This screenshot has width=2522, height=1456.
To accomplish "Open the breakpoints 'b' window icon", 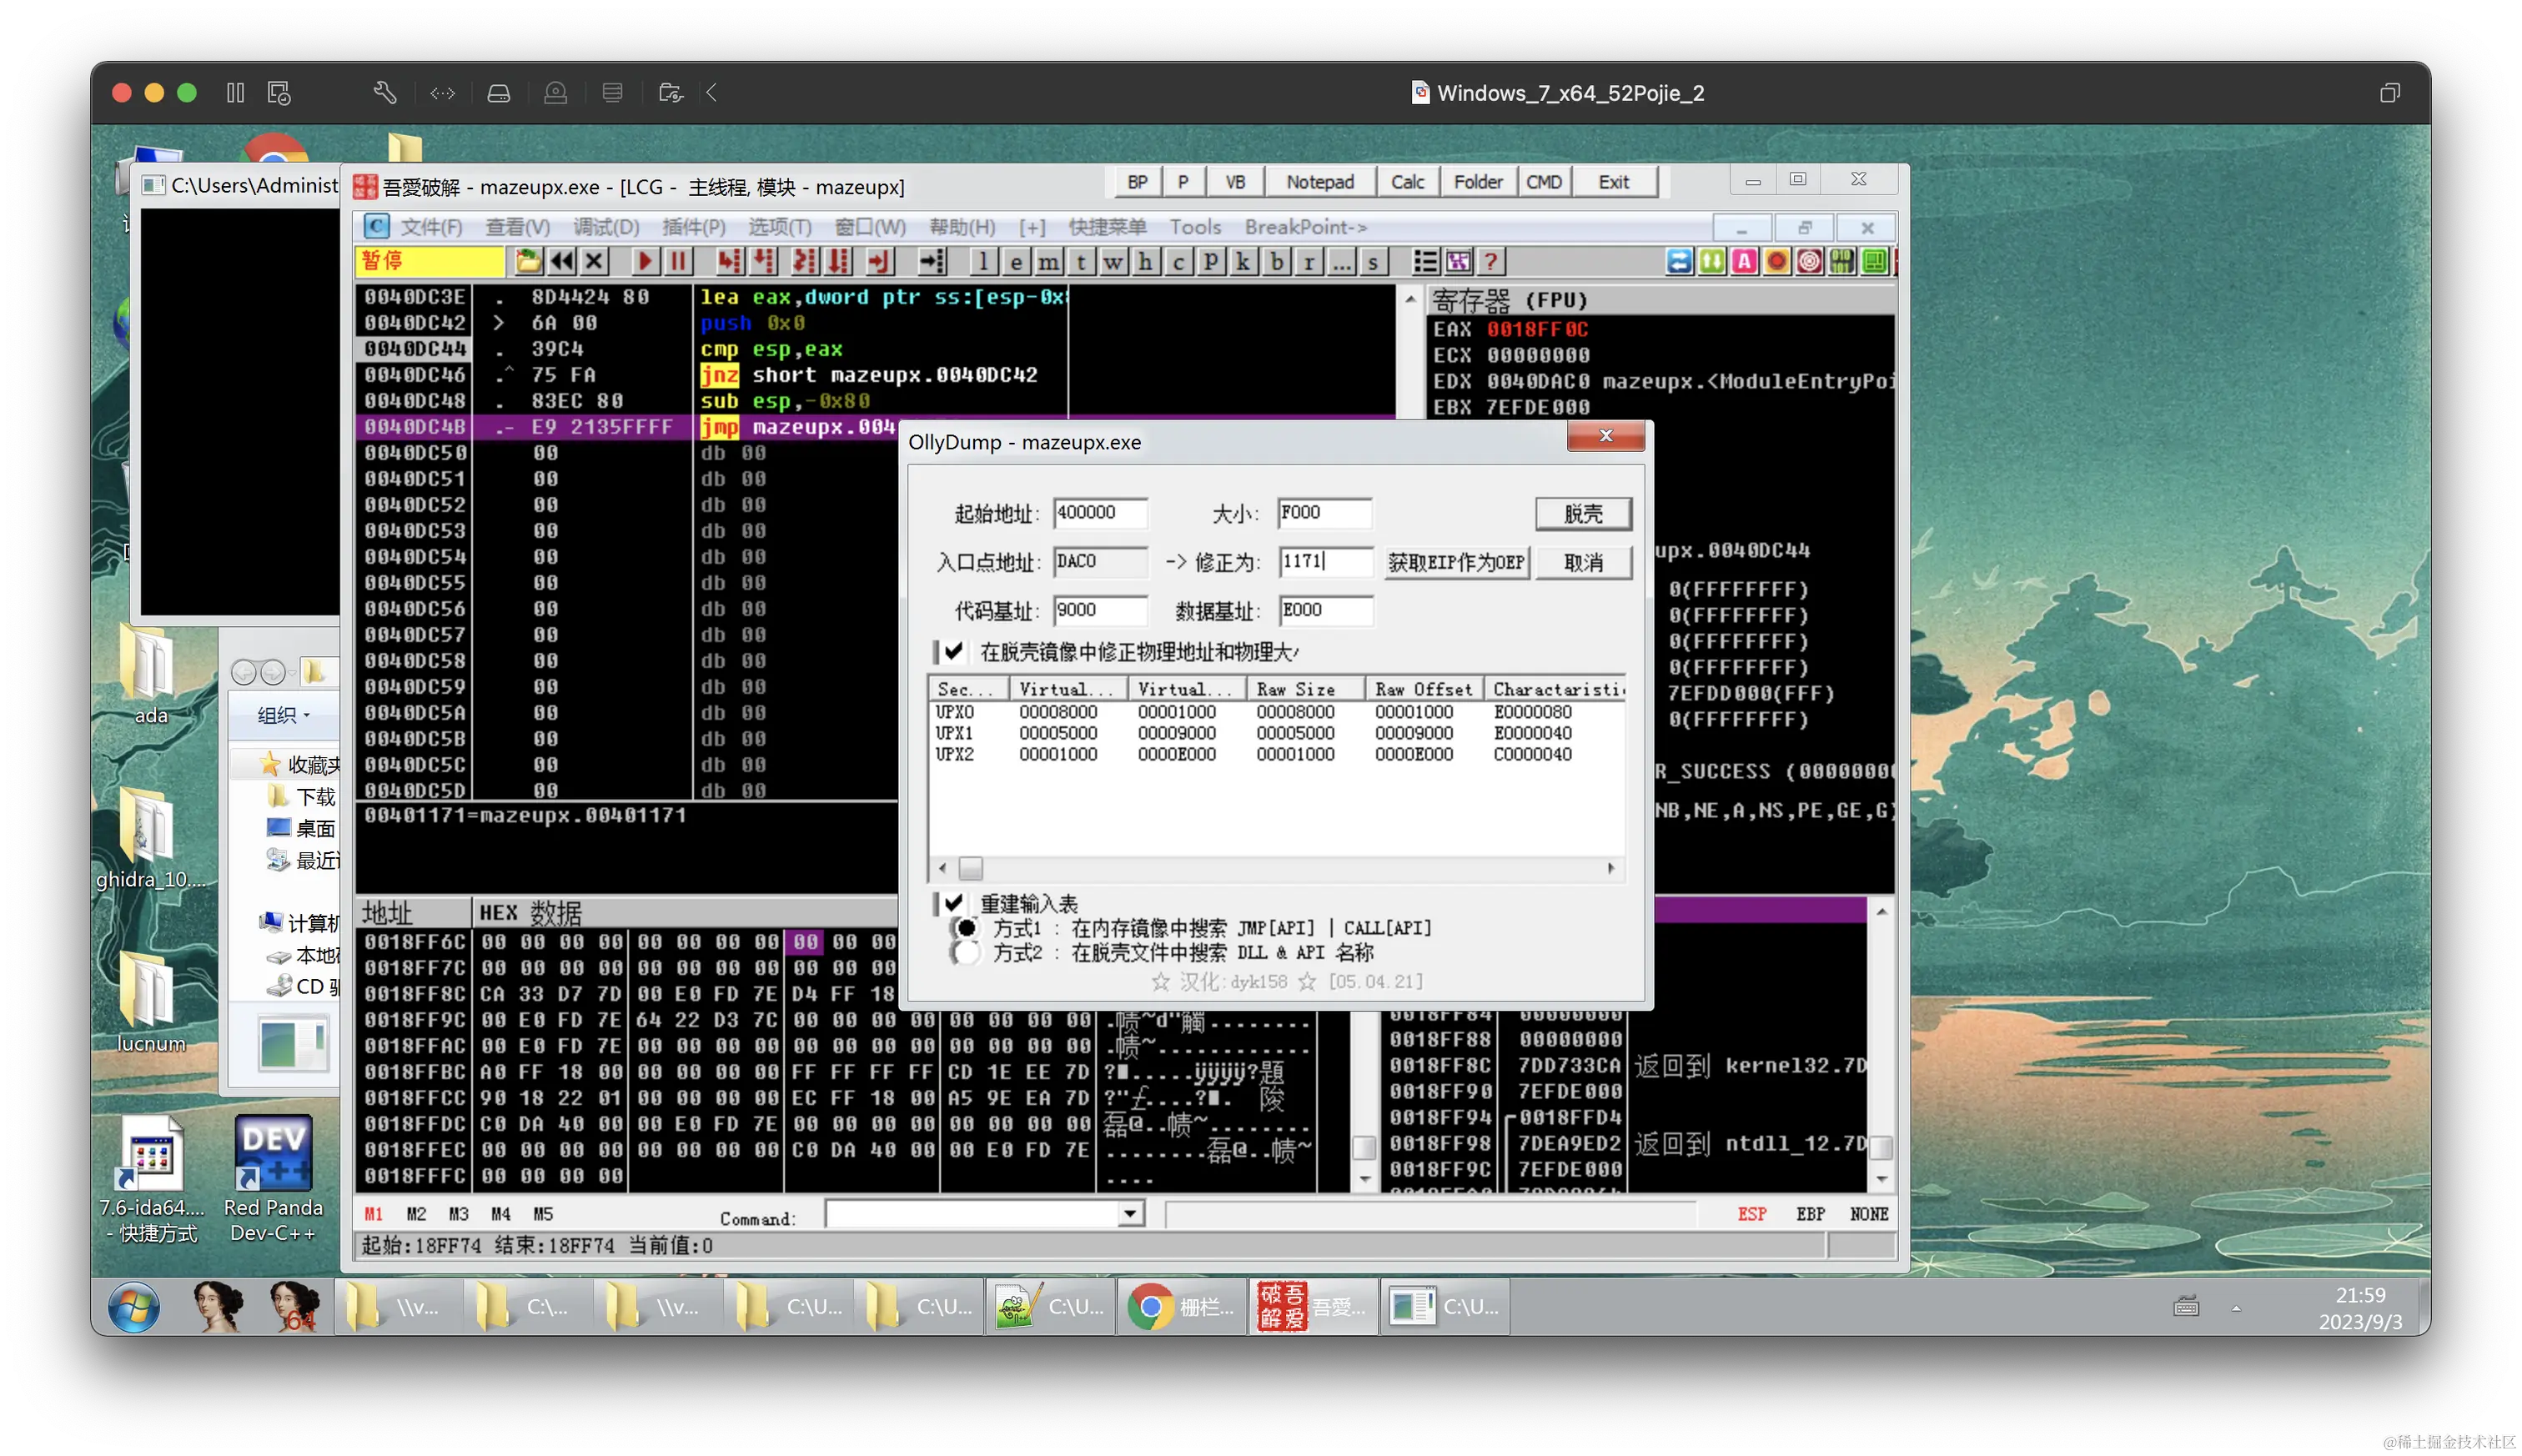I will (1276, 262).
